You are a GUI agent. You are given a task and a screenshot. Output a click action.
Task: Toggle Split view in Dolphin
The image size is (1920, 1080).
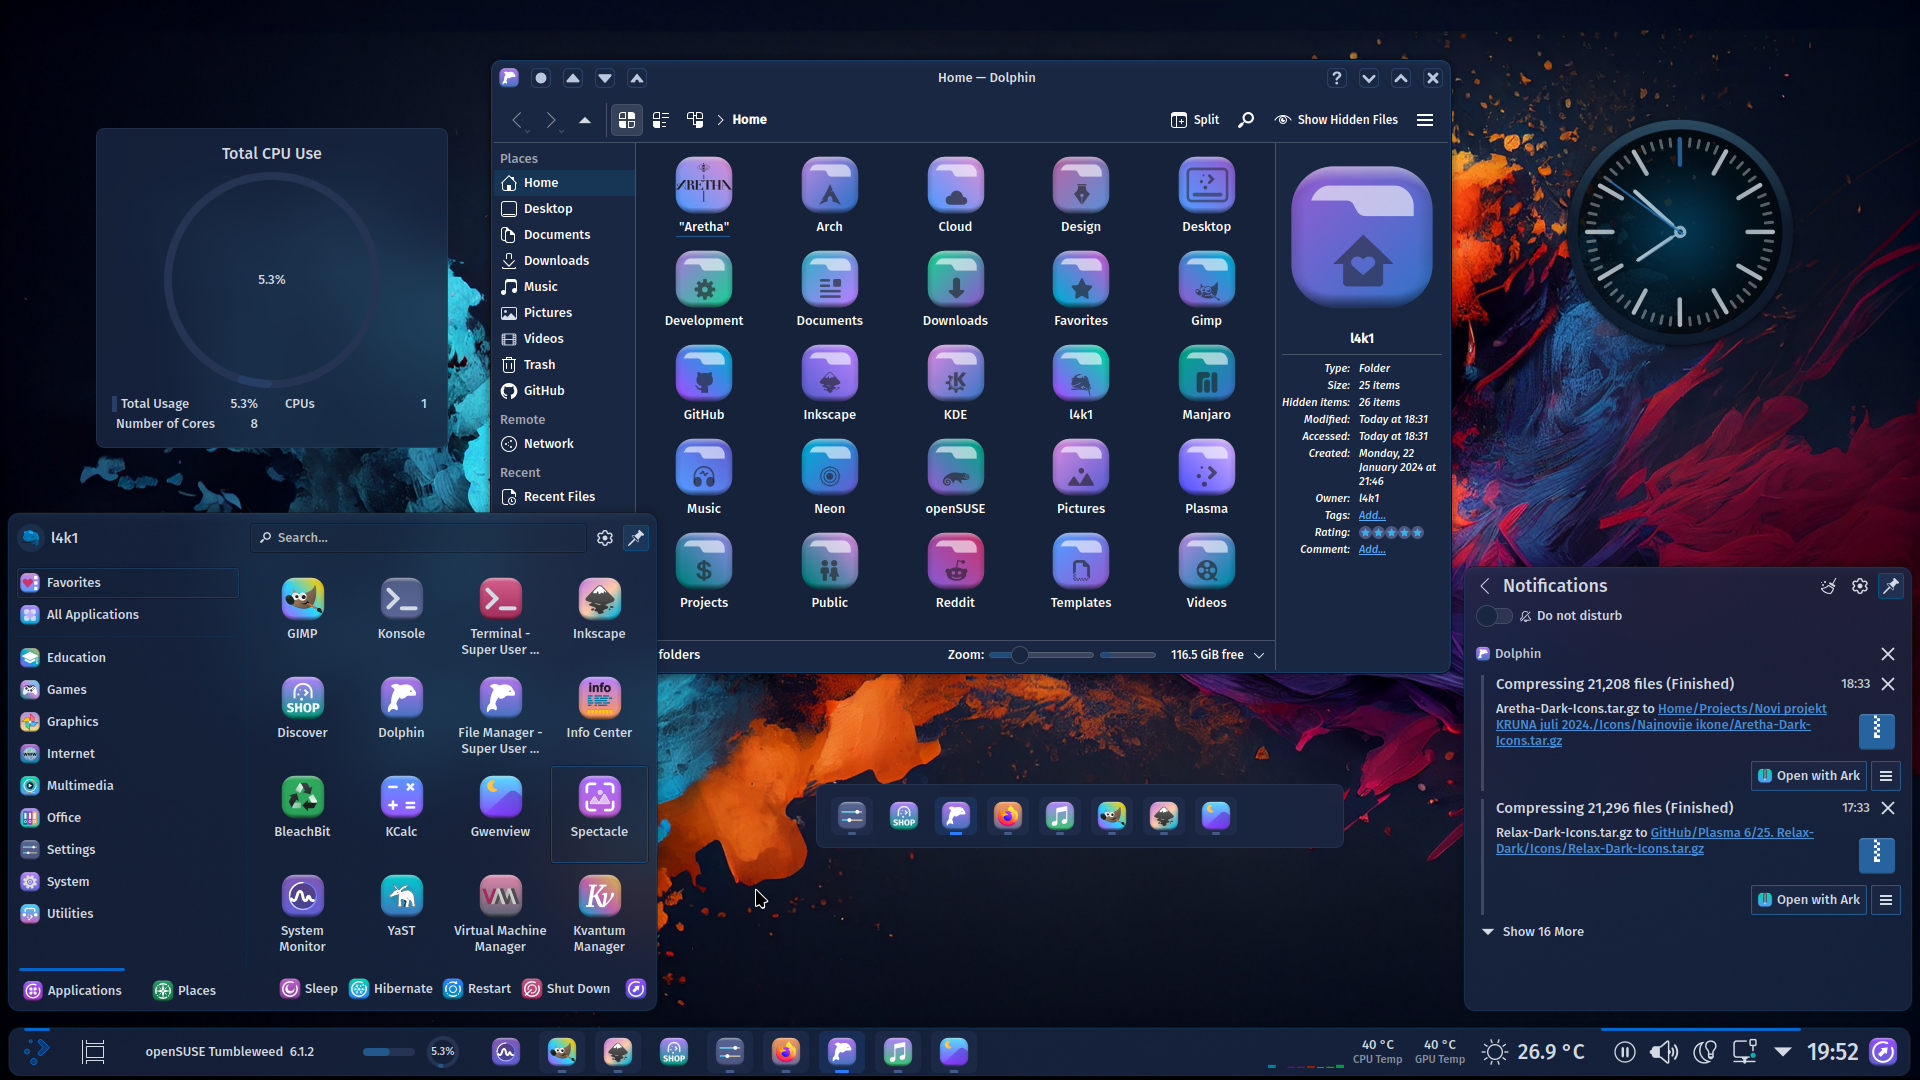1195,120
